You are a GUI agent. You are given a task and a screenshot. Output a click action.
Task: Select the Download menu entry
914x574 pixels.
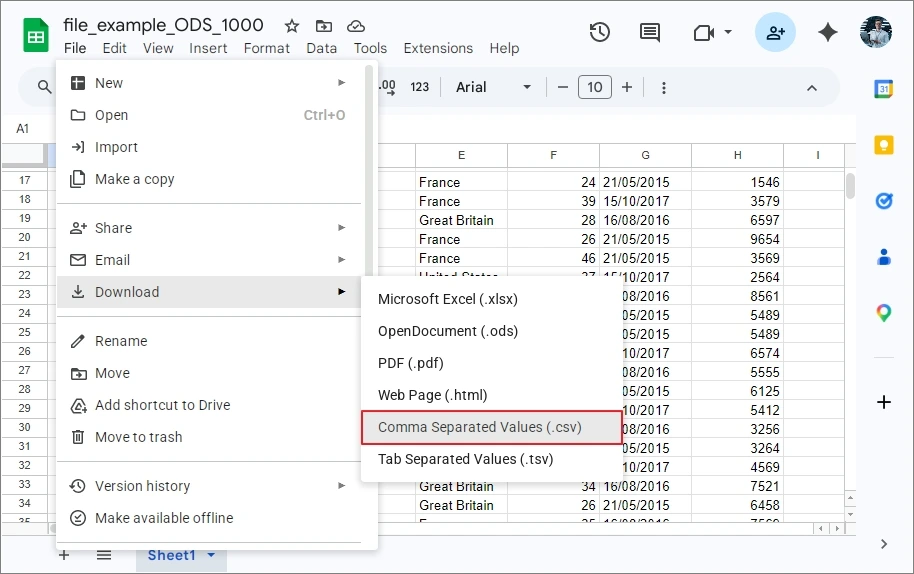tap(209, 292)
